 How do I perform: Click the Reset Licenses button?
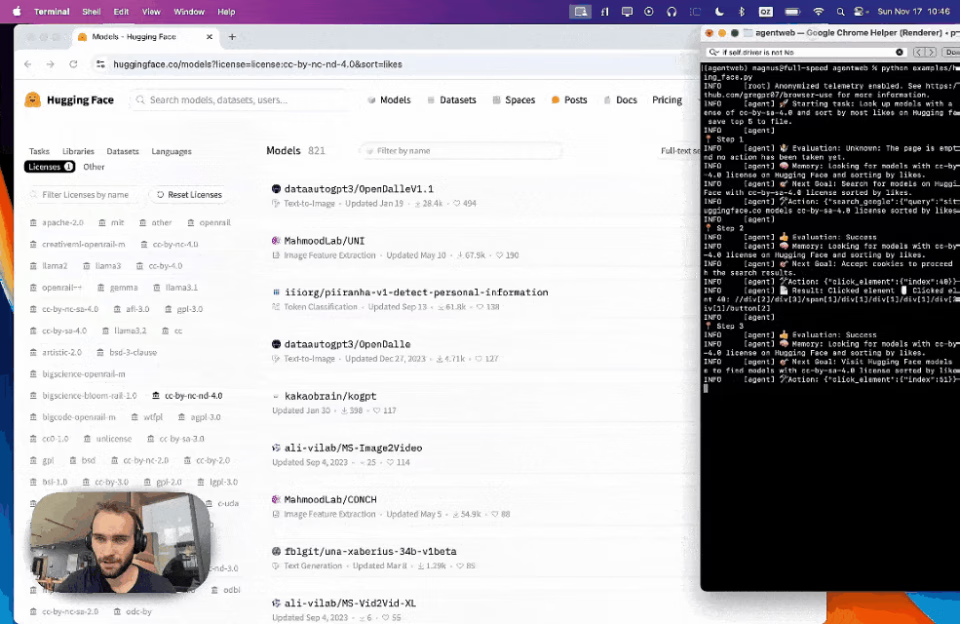[x=189, y=195]
